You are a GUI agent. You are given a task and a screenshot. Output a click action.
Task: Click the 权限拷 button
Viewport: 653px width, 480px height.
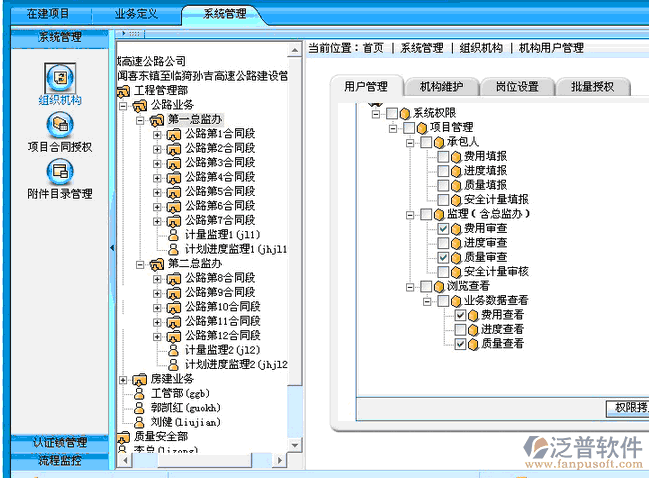coord(628,408)
